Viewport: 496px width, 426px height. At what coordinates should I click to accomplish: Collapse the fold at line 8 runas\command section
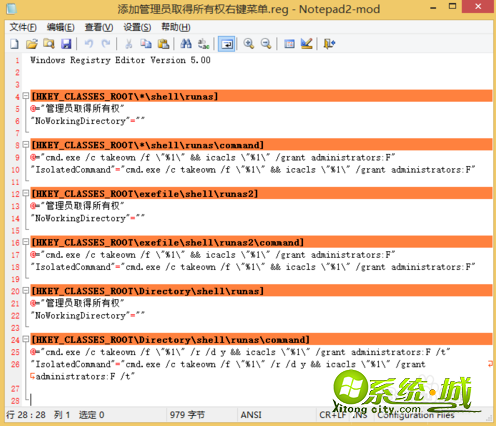(25, 145)
